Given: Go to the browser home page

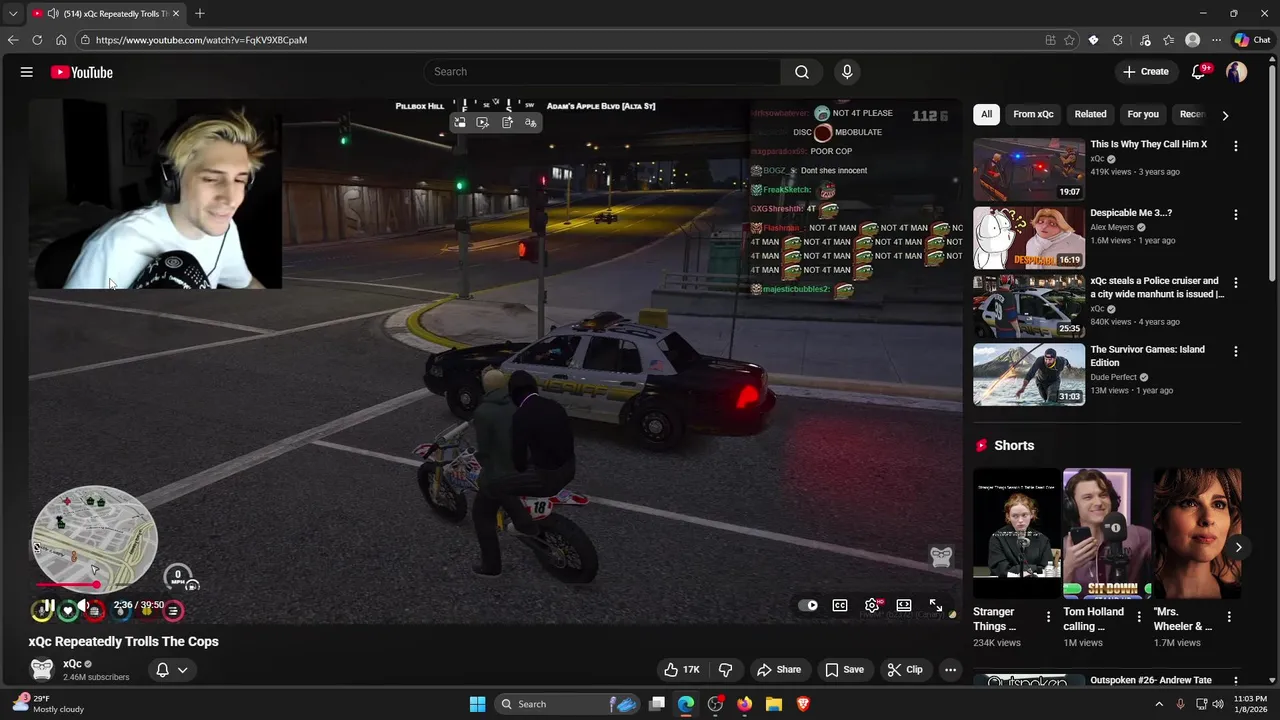Looking at the screenshot, I should (61, 40).
